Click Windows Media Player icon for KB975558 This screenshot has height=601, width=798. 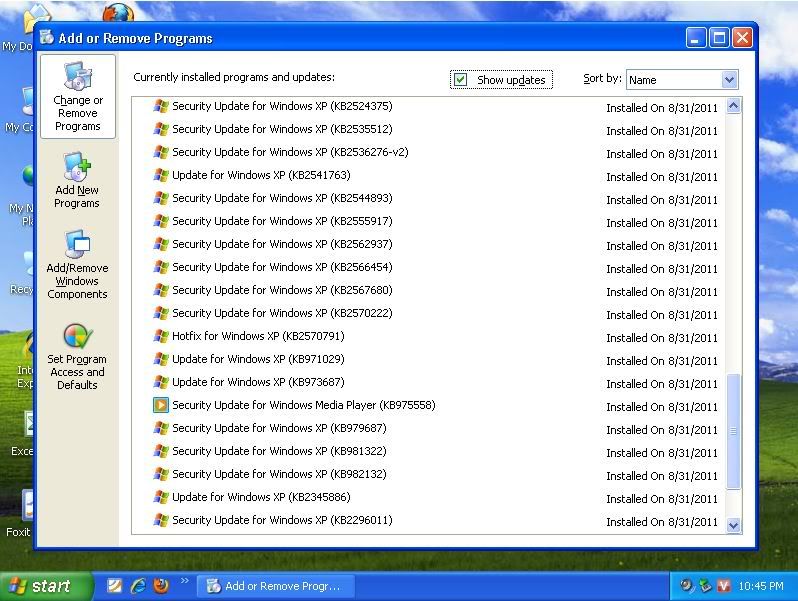point(161,405)
